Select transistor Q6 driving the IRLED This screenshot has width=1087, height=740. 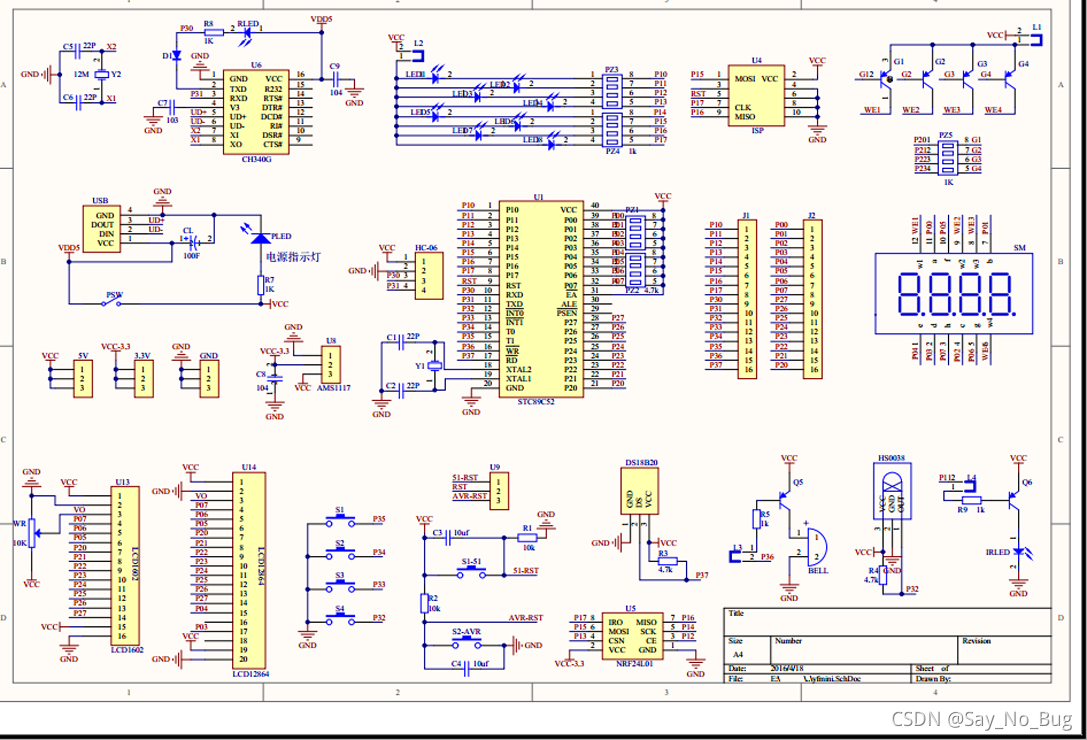point(1014,499)
